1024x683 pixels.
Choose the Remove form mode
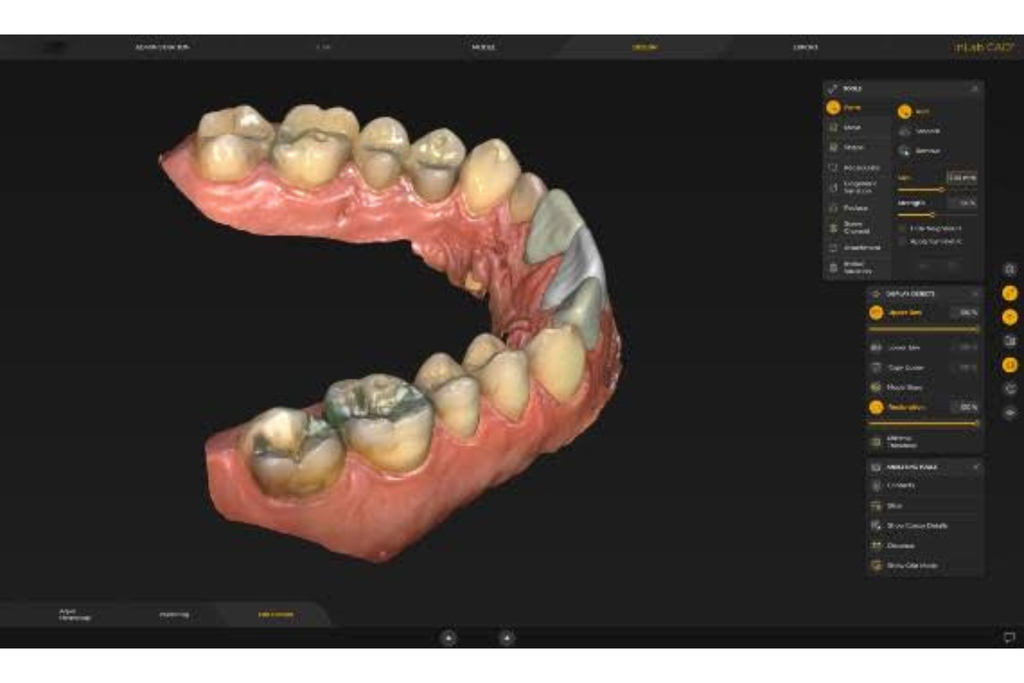coord(920,151)
